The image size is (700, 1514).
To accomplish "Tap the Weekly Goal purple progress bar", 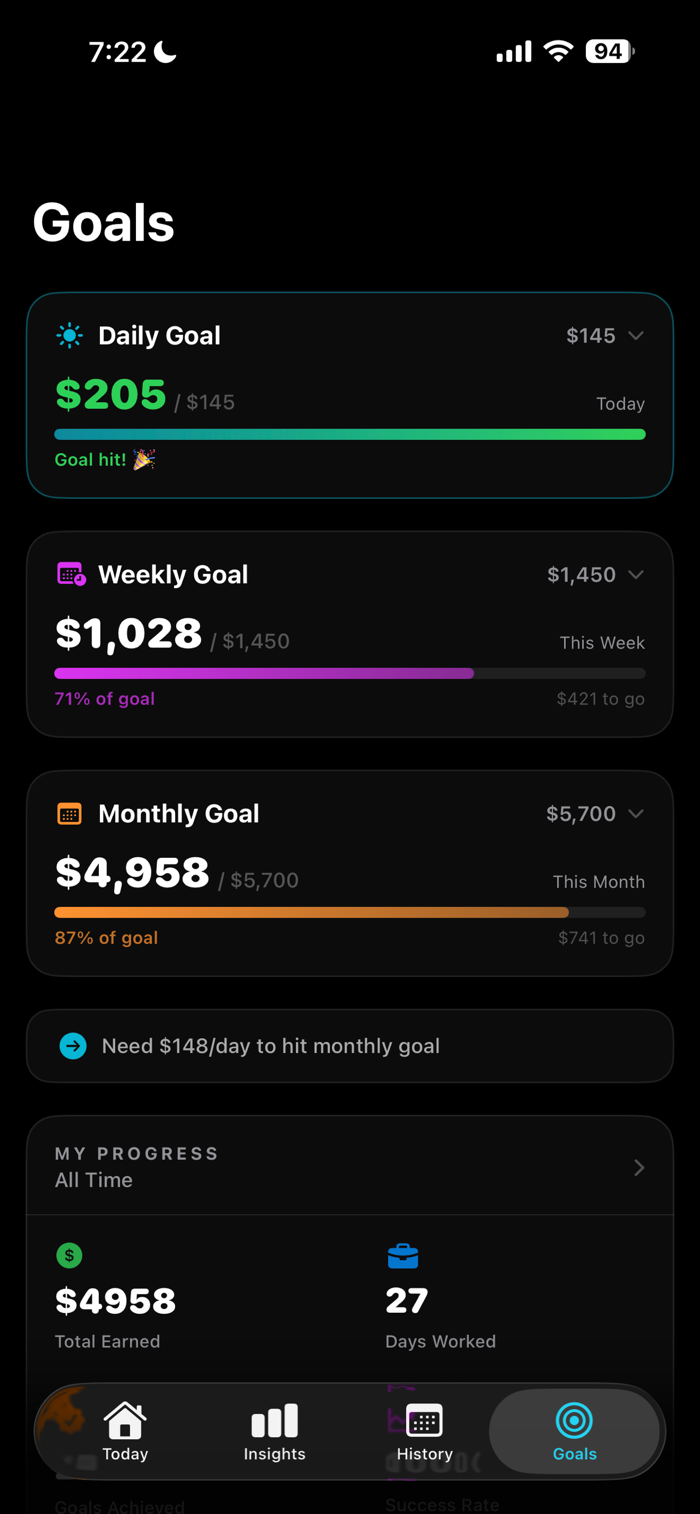I will click(264, 674).
